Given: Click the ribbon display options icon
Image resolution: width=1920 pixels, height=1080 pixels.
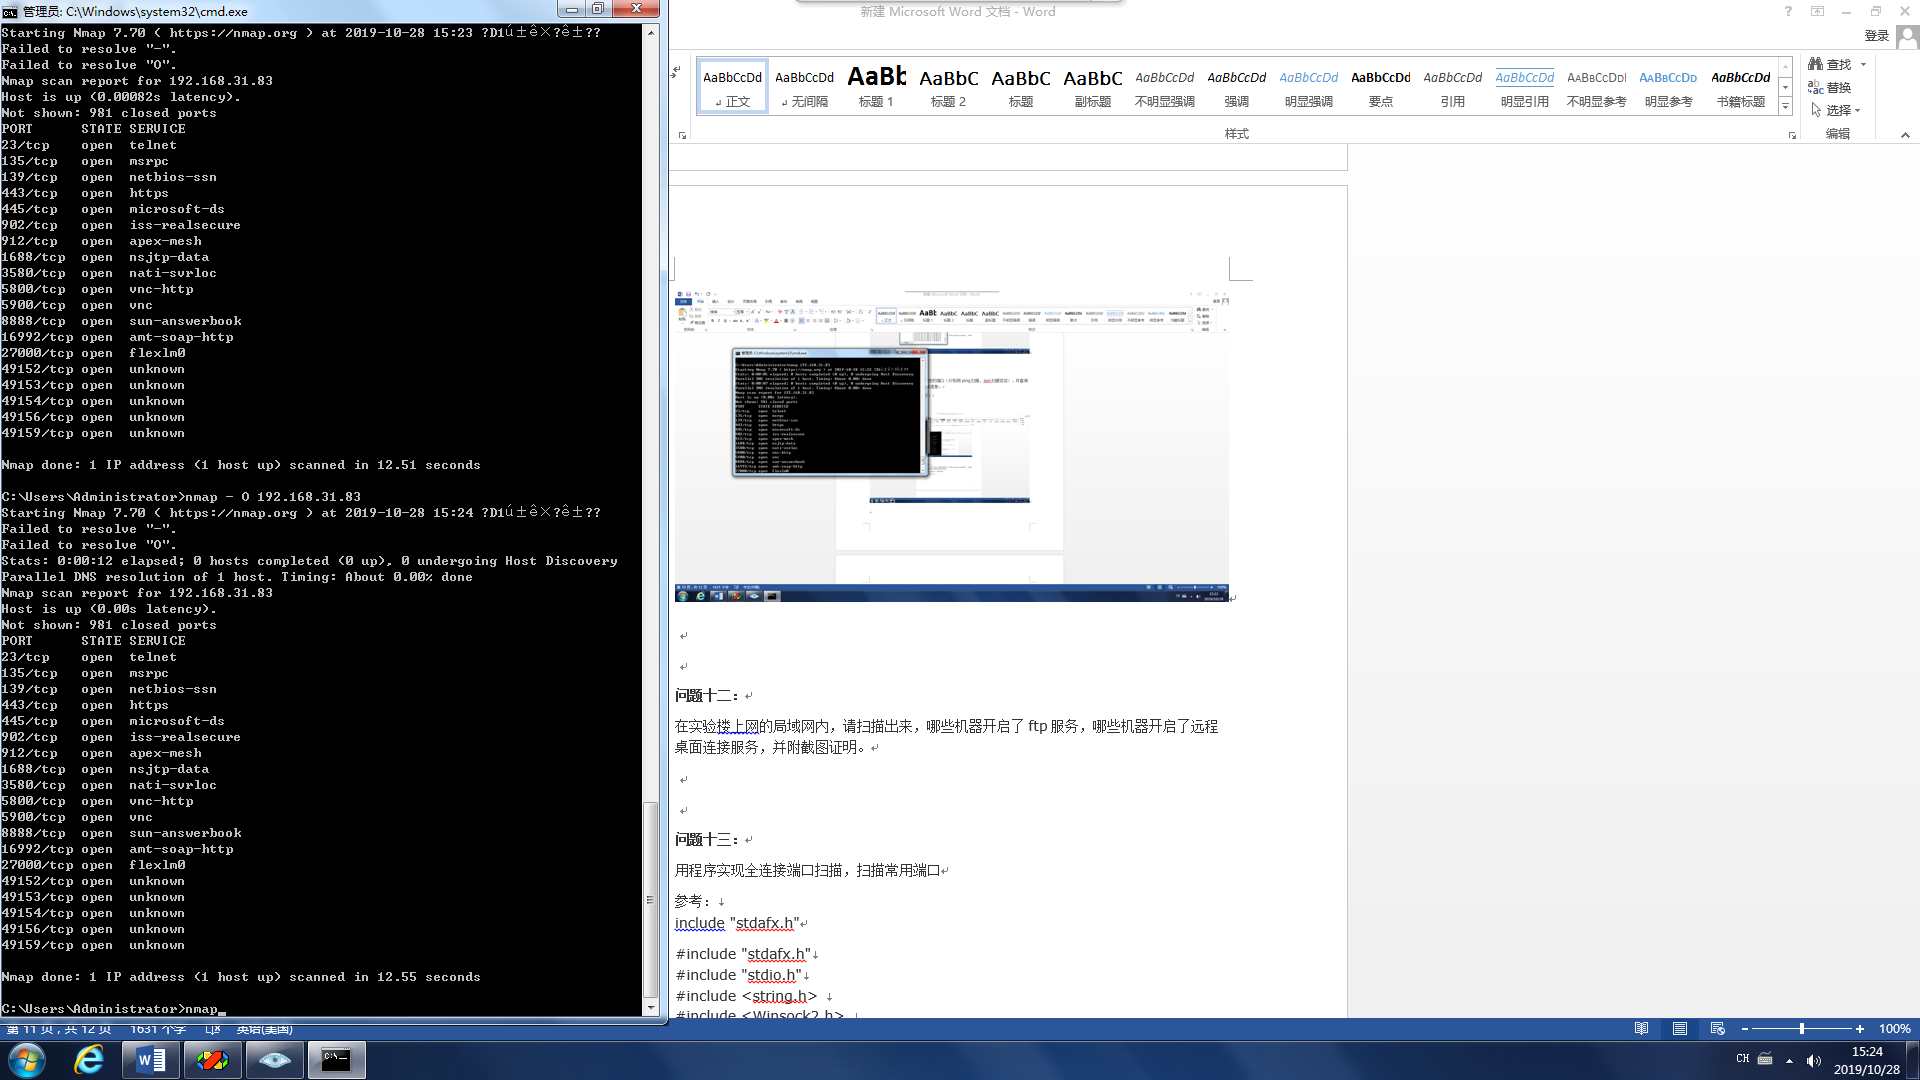Looking at the screenshot, I should [1817, 11].
